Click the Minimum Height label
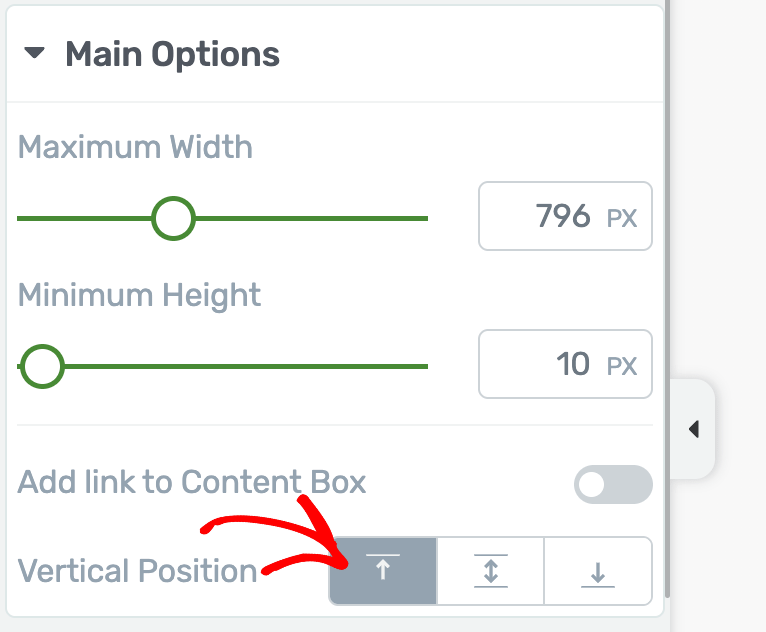The height and width of the screenshot is (632, 766). (x=139, y=295)
